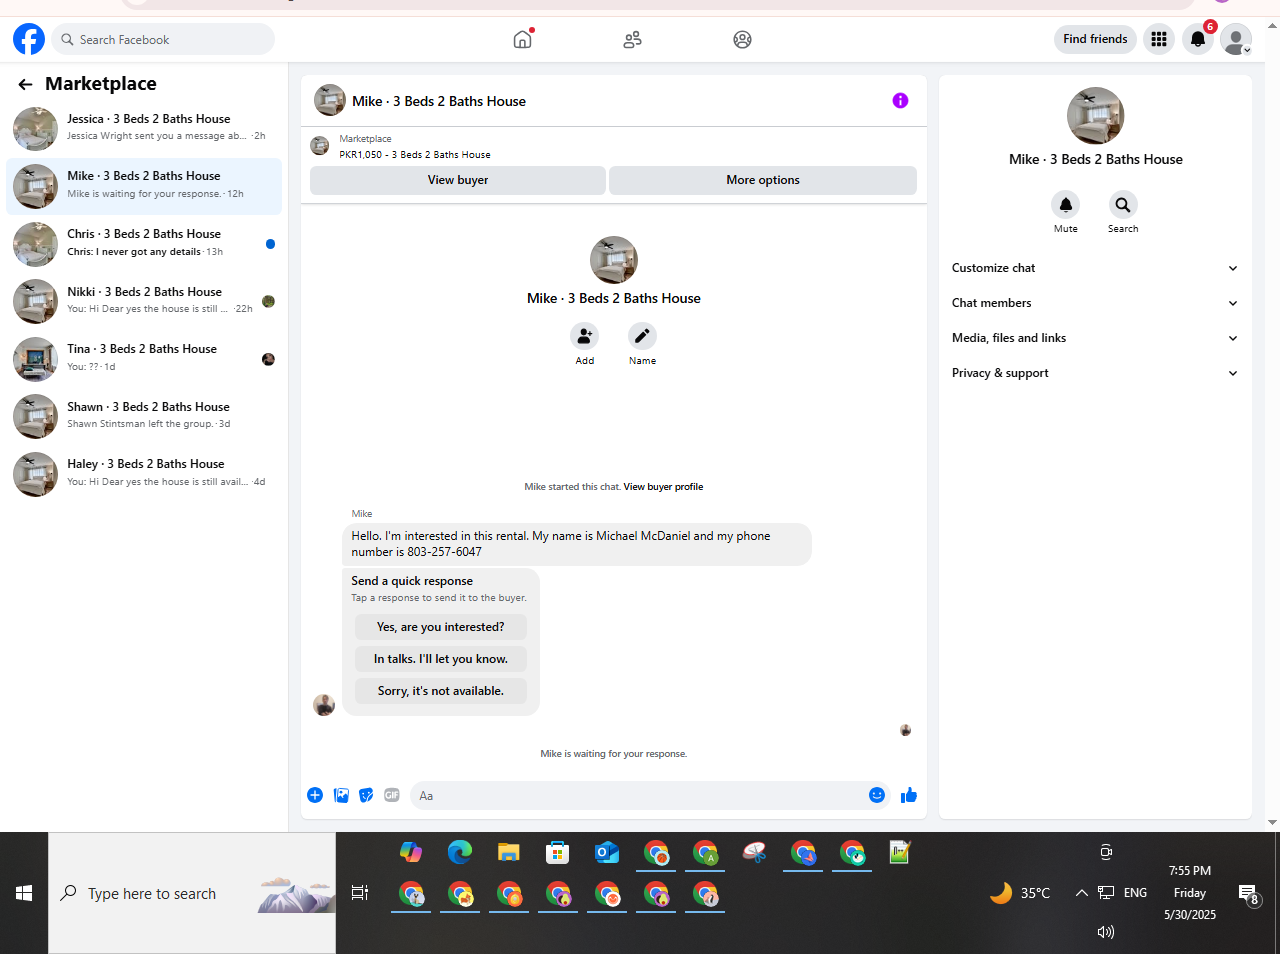This screenshot has height=954, width=1280.
Task: Choose a sticker from the sticker icon
Action: (x=366, y=795)
